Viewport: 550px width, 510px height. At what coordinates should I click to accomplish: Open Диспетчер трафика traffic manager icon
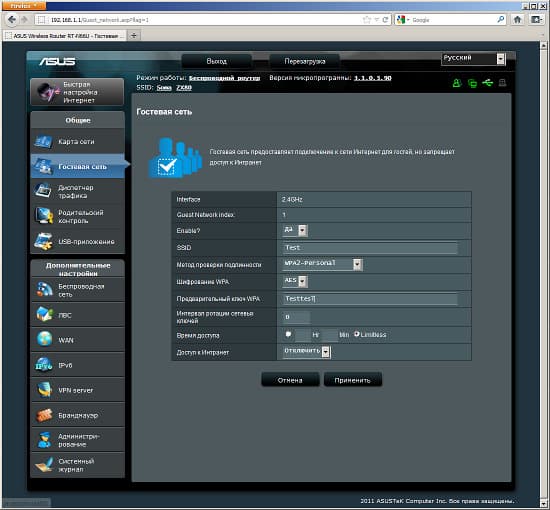[43, 191]
